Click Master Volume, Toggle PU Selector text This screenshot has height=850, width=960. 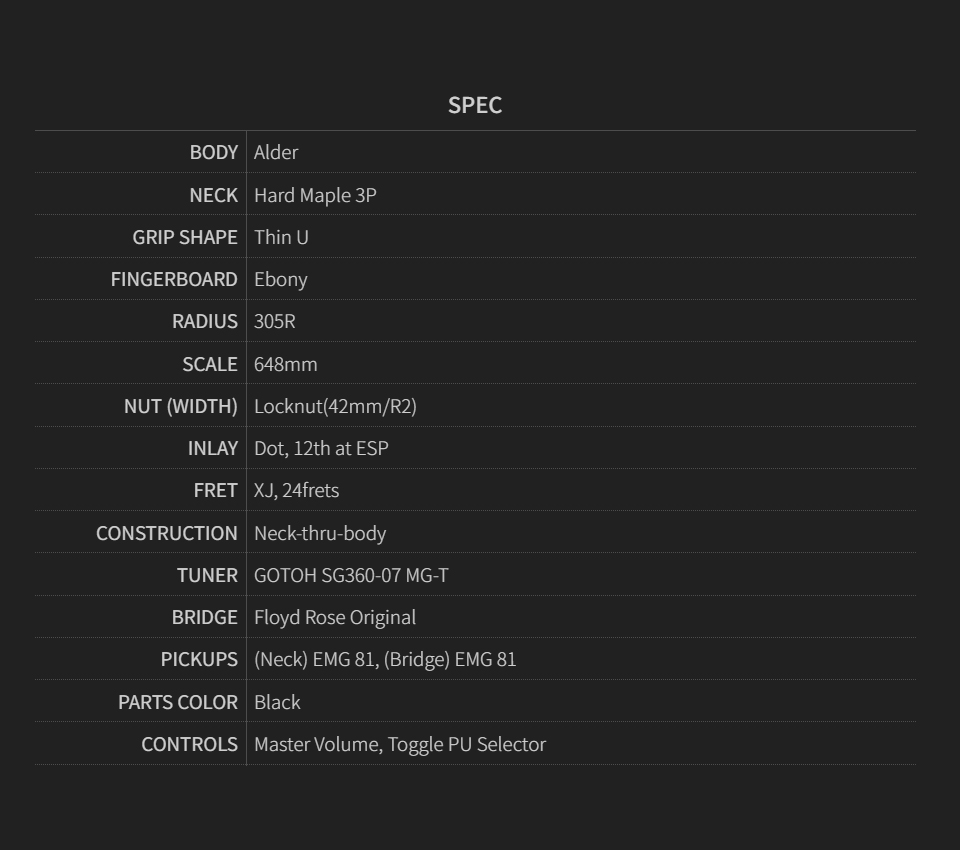pos(400,744)
